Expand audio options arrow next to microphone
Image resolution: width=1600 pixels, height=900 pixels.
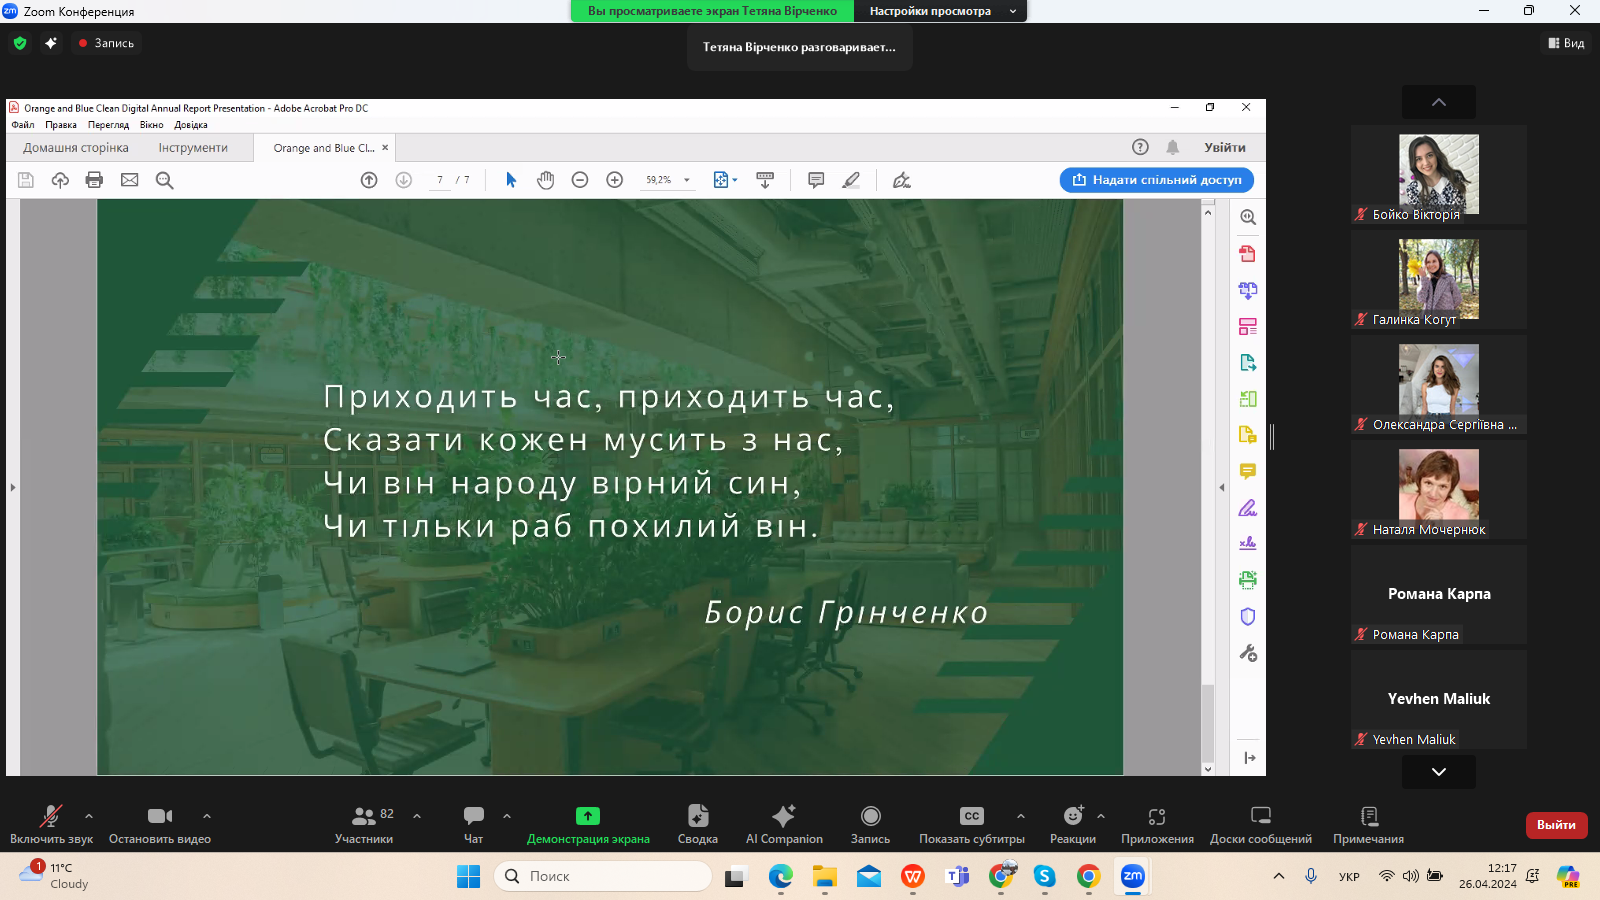coord(89,816)
